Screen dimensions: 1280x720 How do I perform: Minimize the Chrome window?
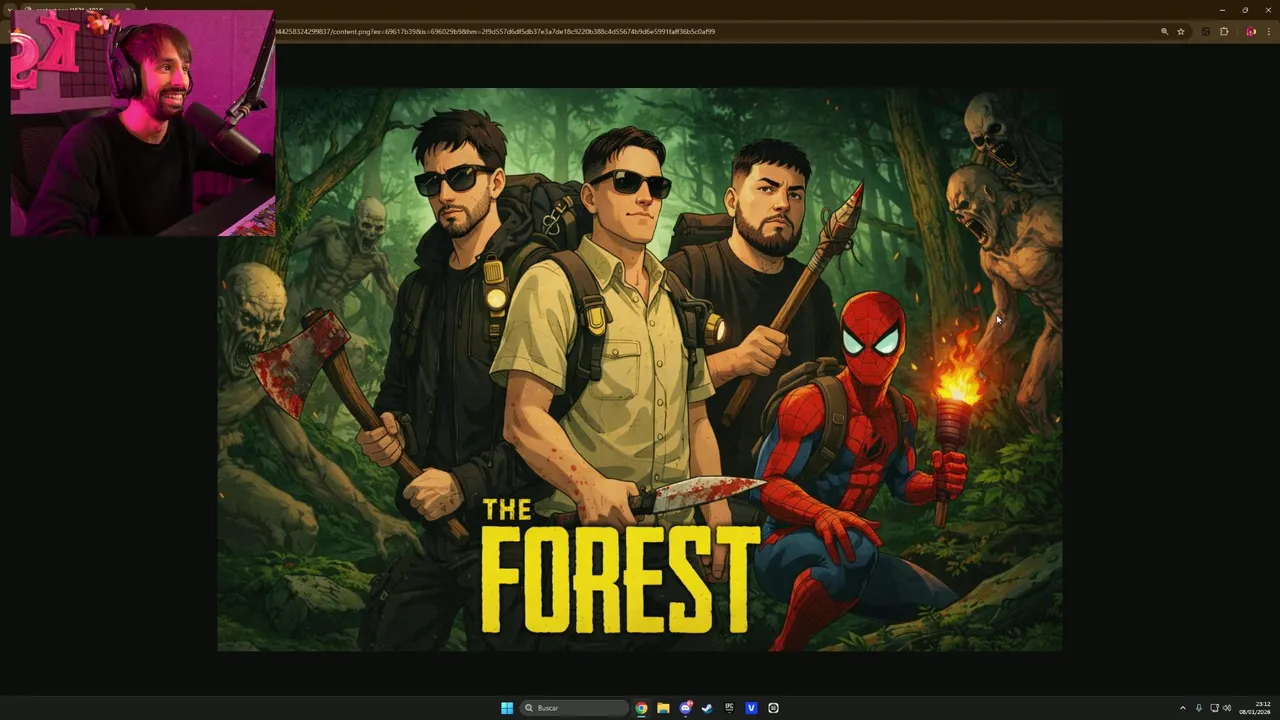pyautogui.click(x=1222, y=10)
